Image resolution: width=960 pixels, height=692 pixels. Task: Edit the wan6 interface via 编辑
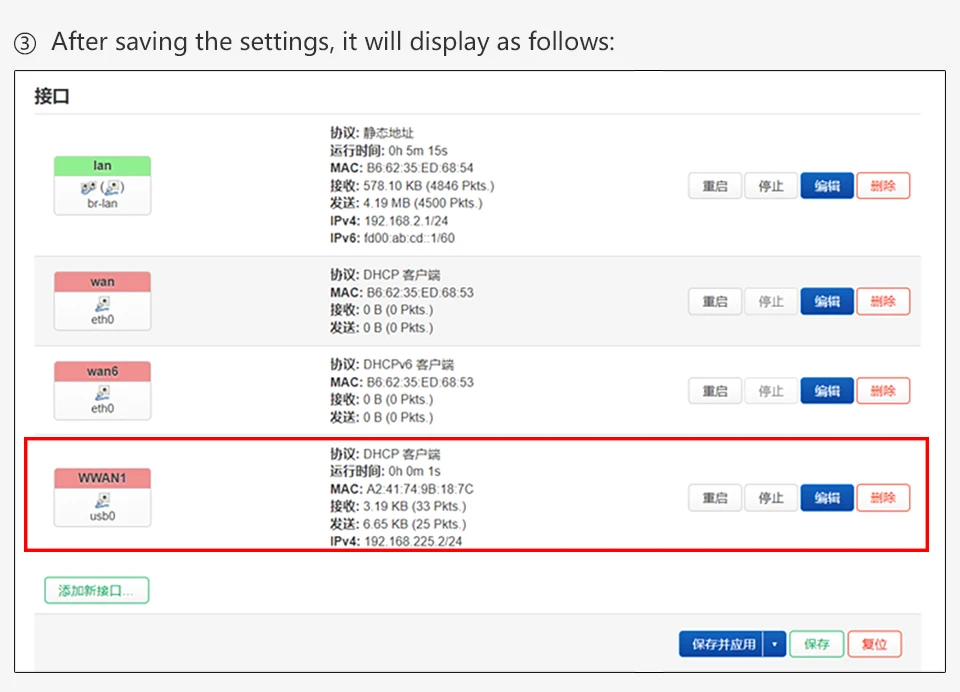click(x=827, y=391)
